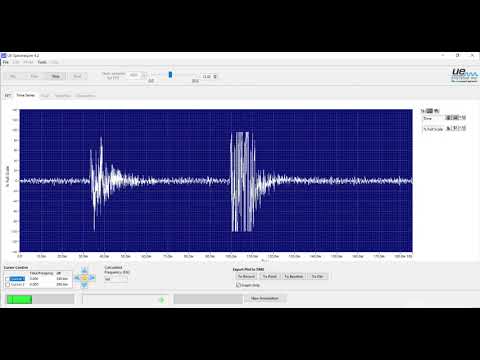
Task: Click the cursor move up arrow
Action: pyautogui.click(x=84, y=270)
